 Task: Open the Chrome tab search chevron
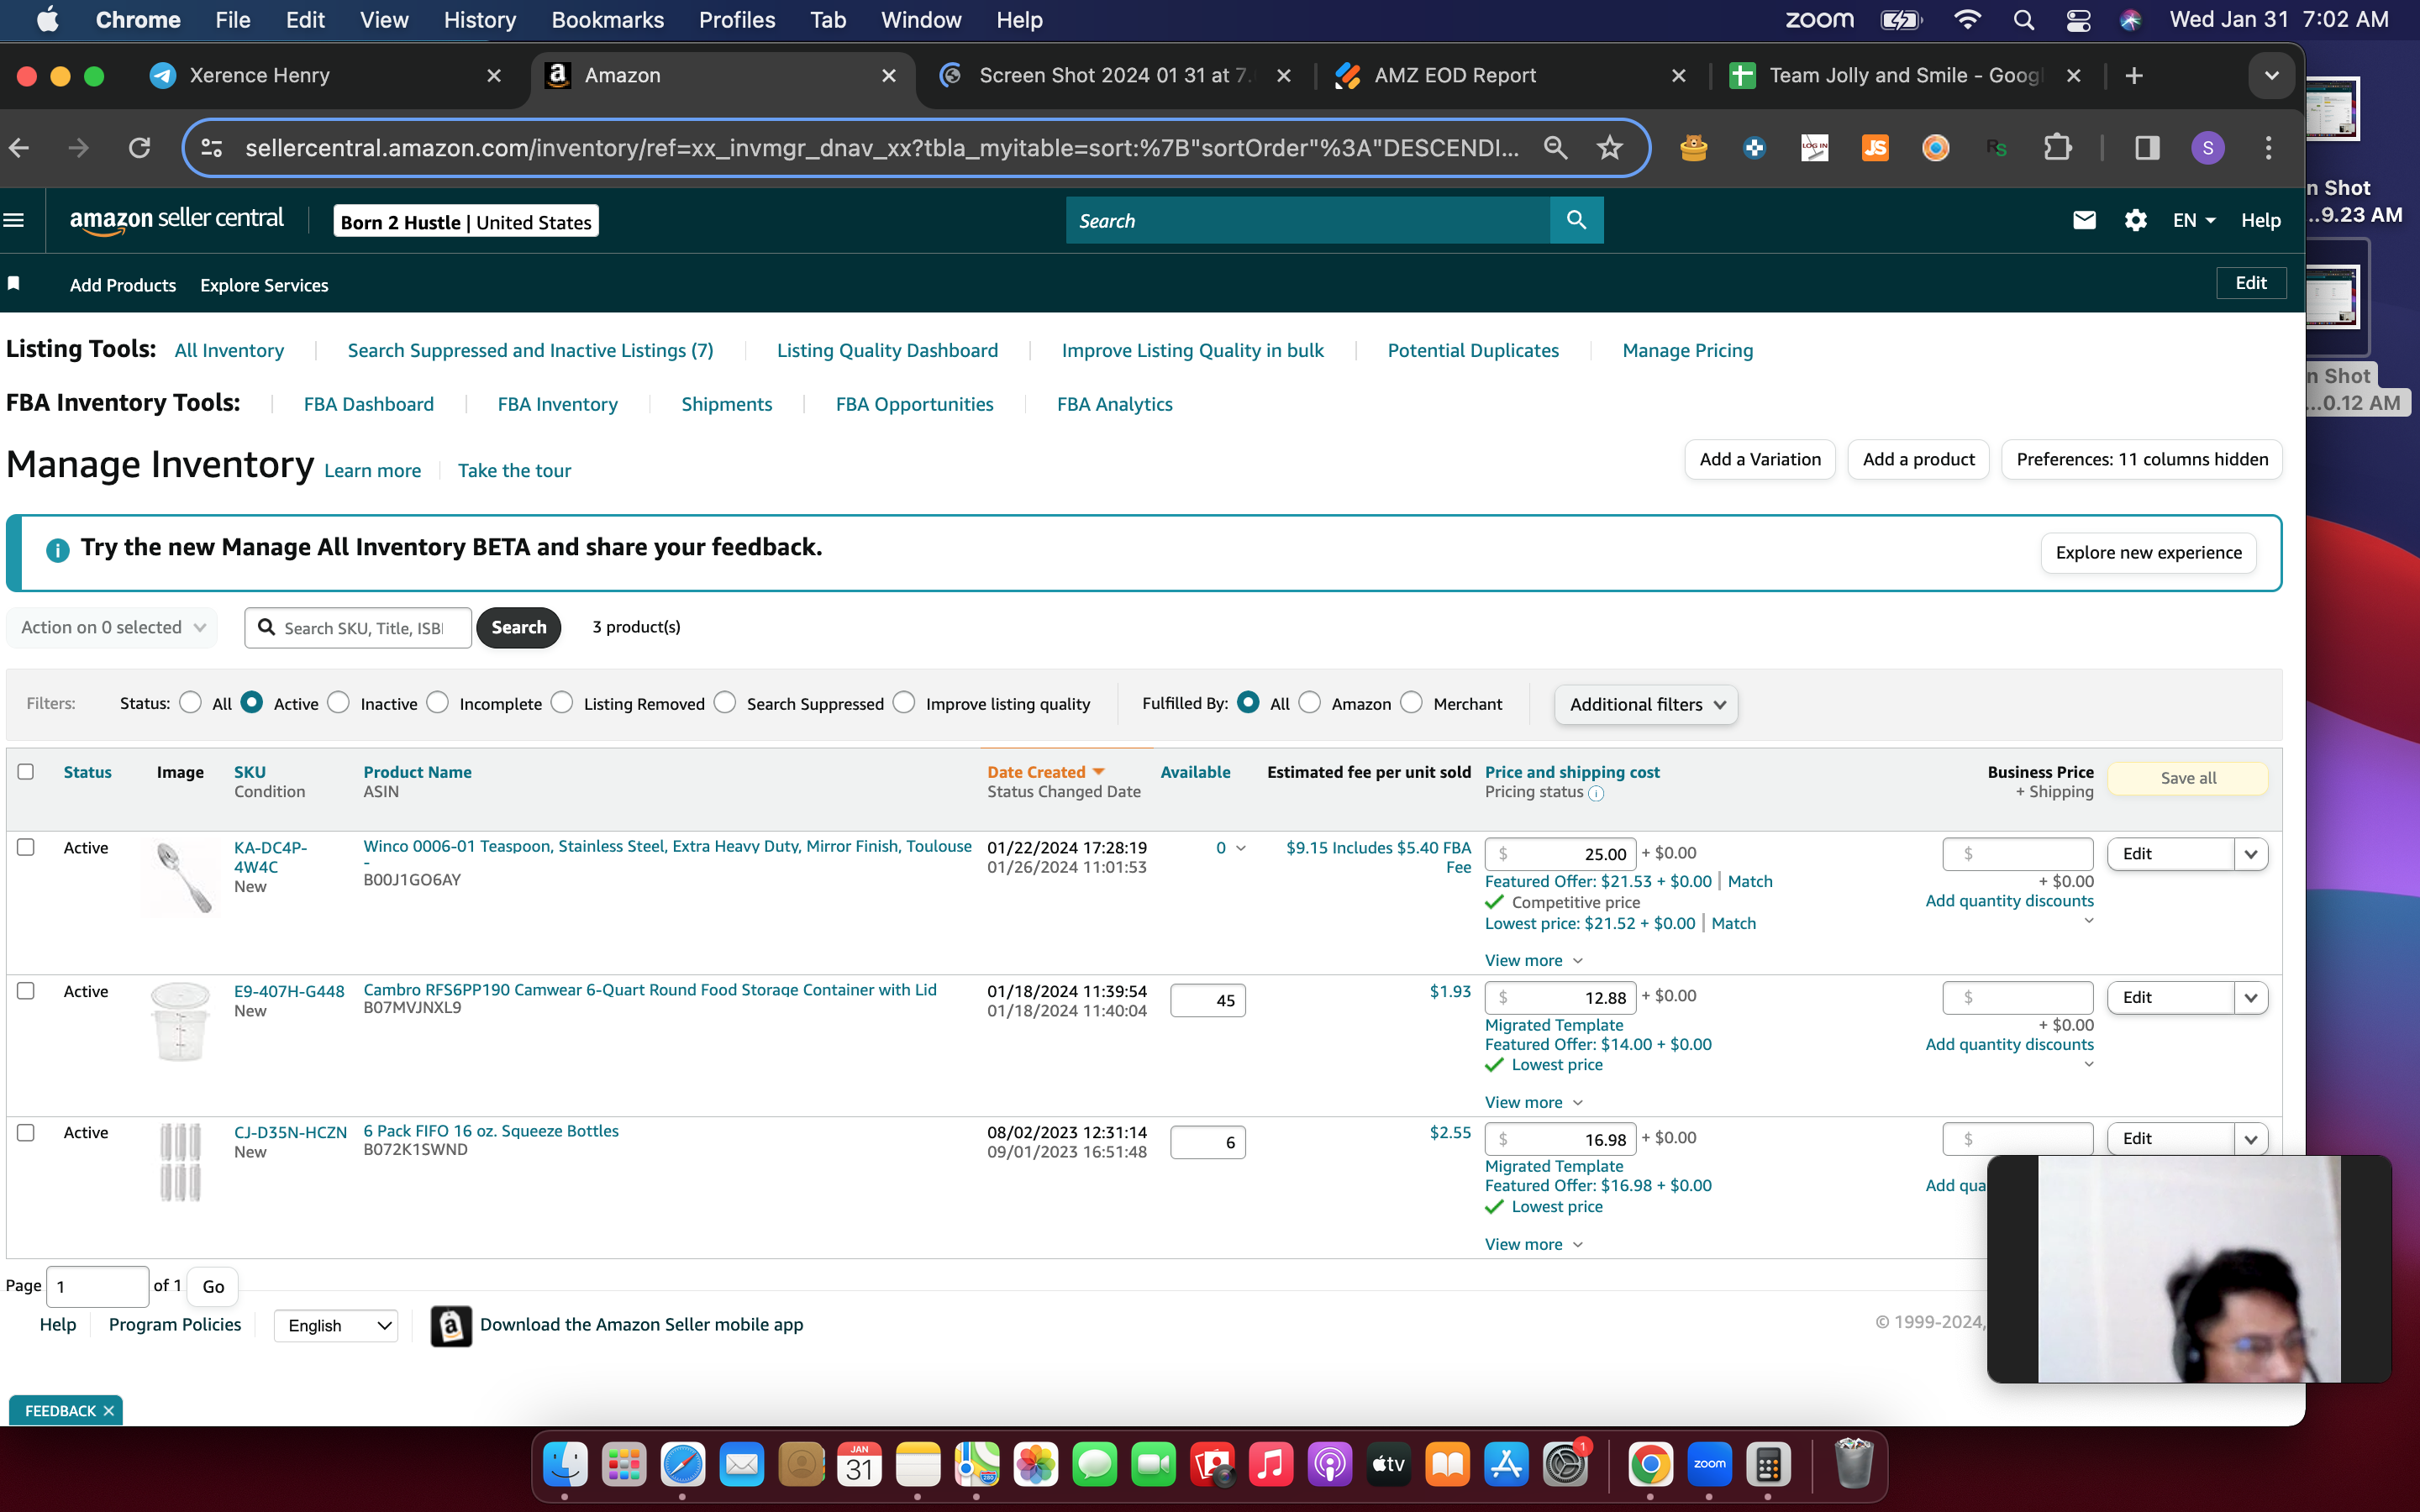[2271, 76]
